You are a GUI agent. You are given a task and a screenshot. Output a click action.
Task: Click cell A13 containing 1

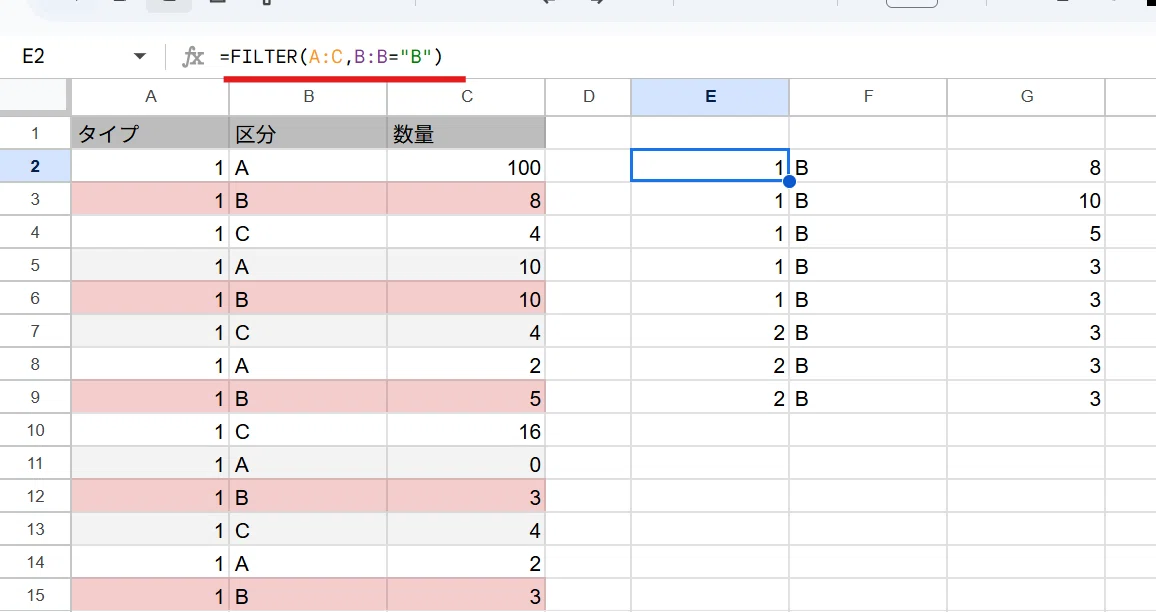pos(150,530)
